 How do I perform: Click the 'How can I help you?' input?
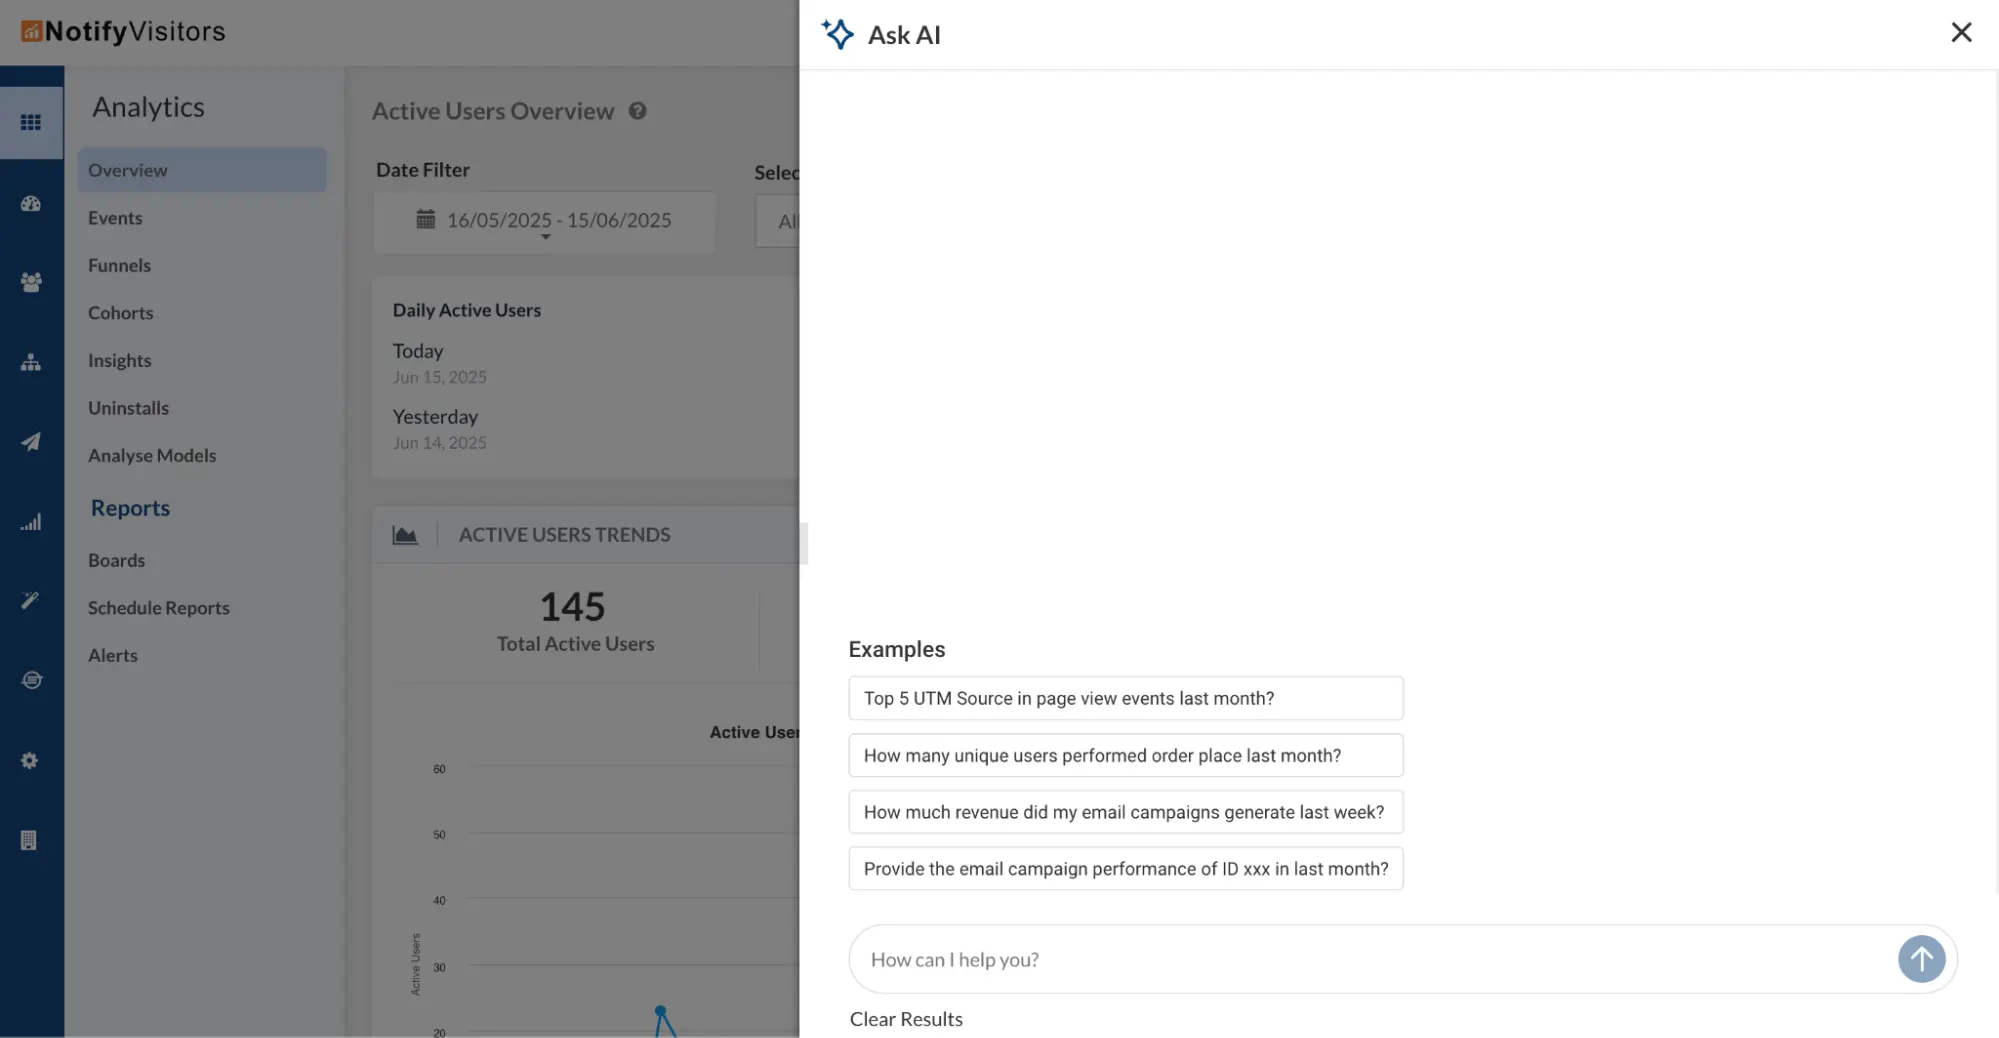tap(1370, 960)
